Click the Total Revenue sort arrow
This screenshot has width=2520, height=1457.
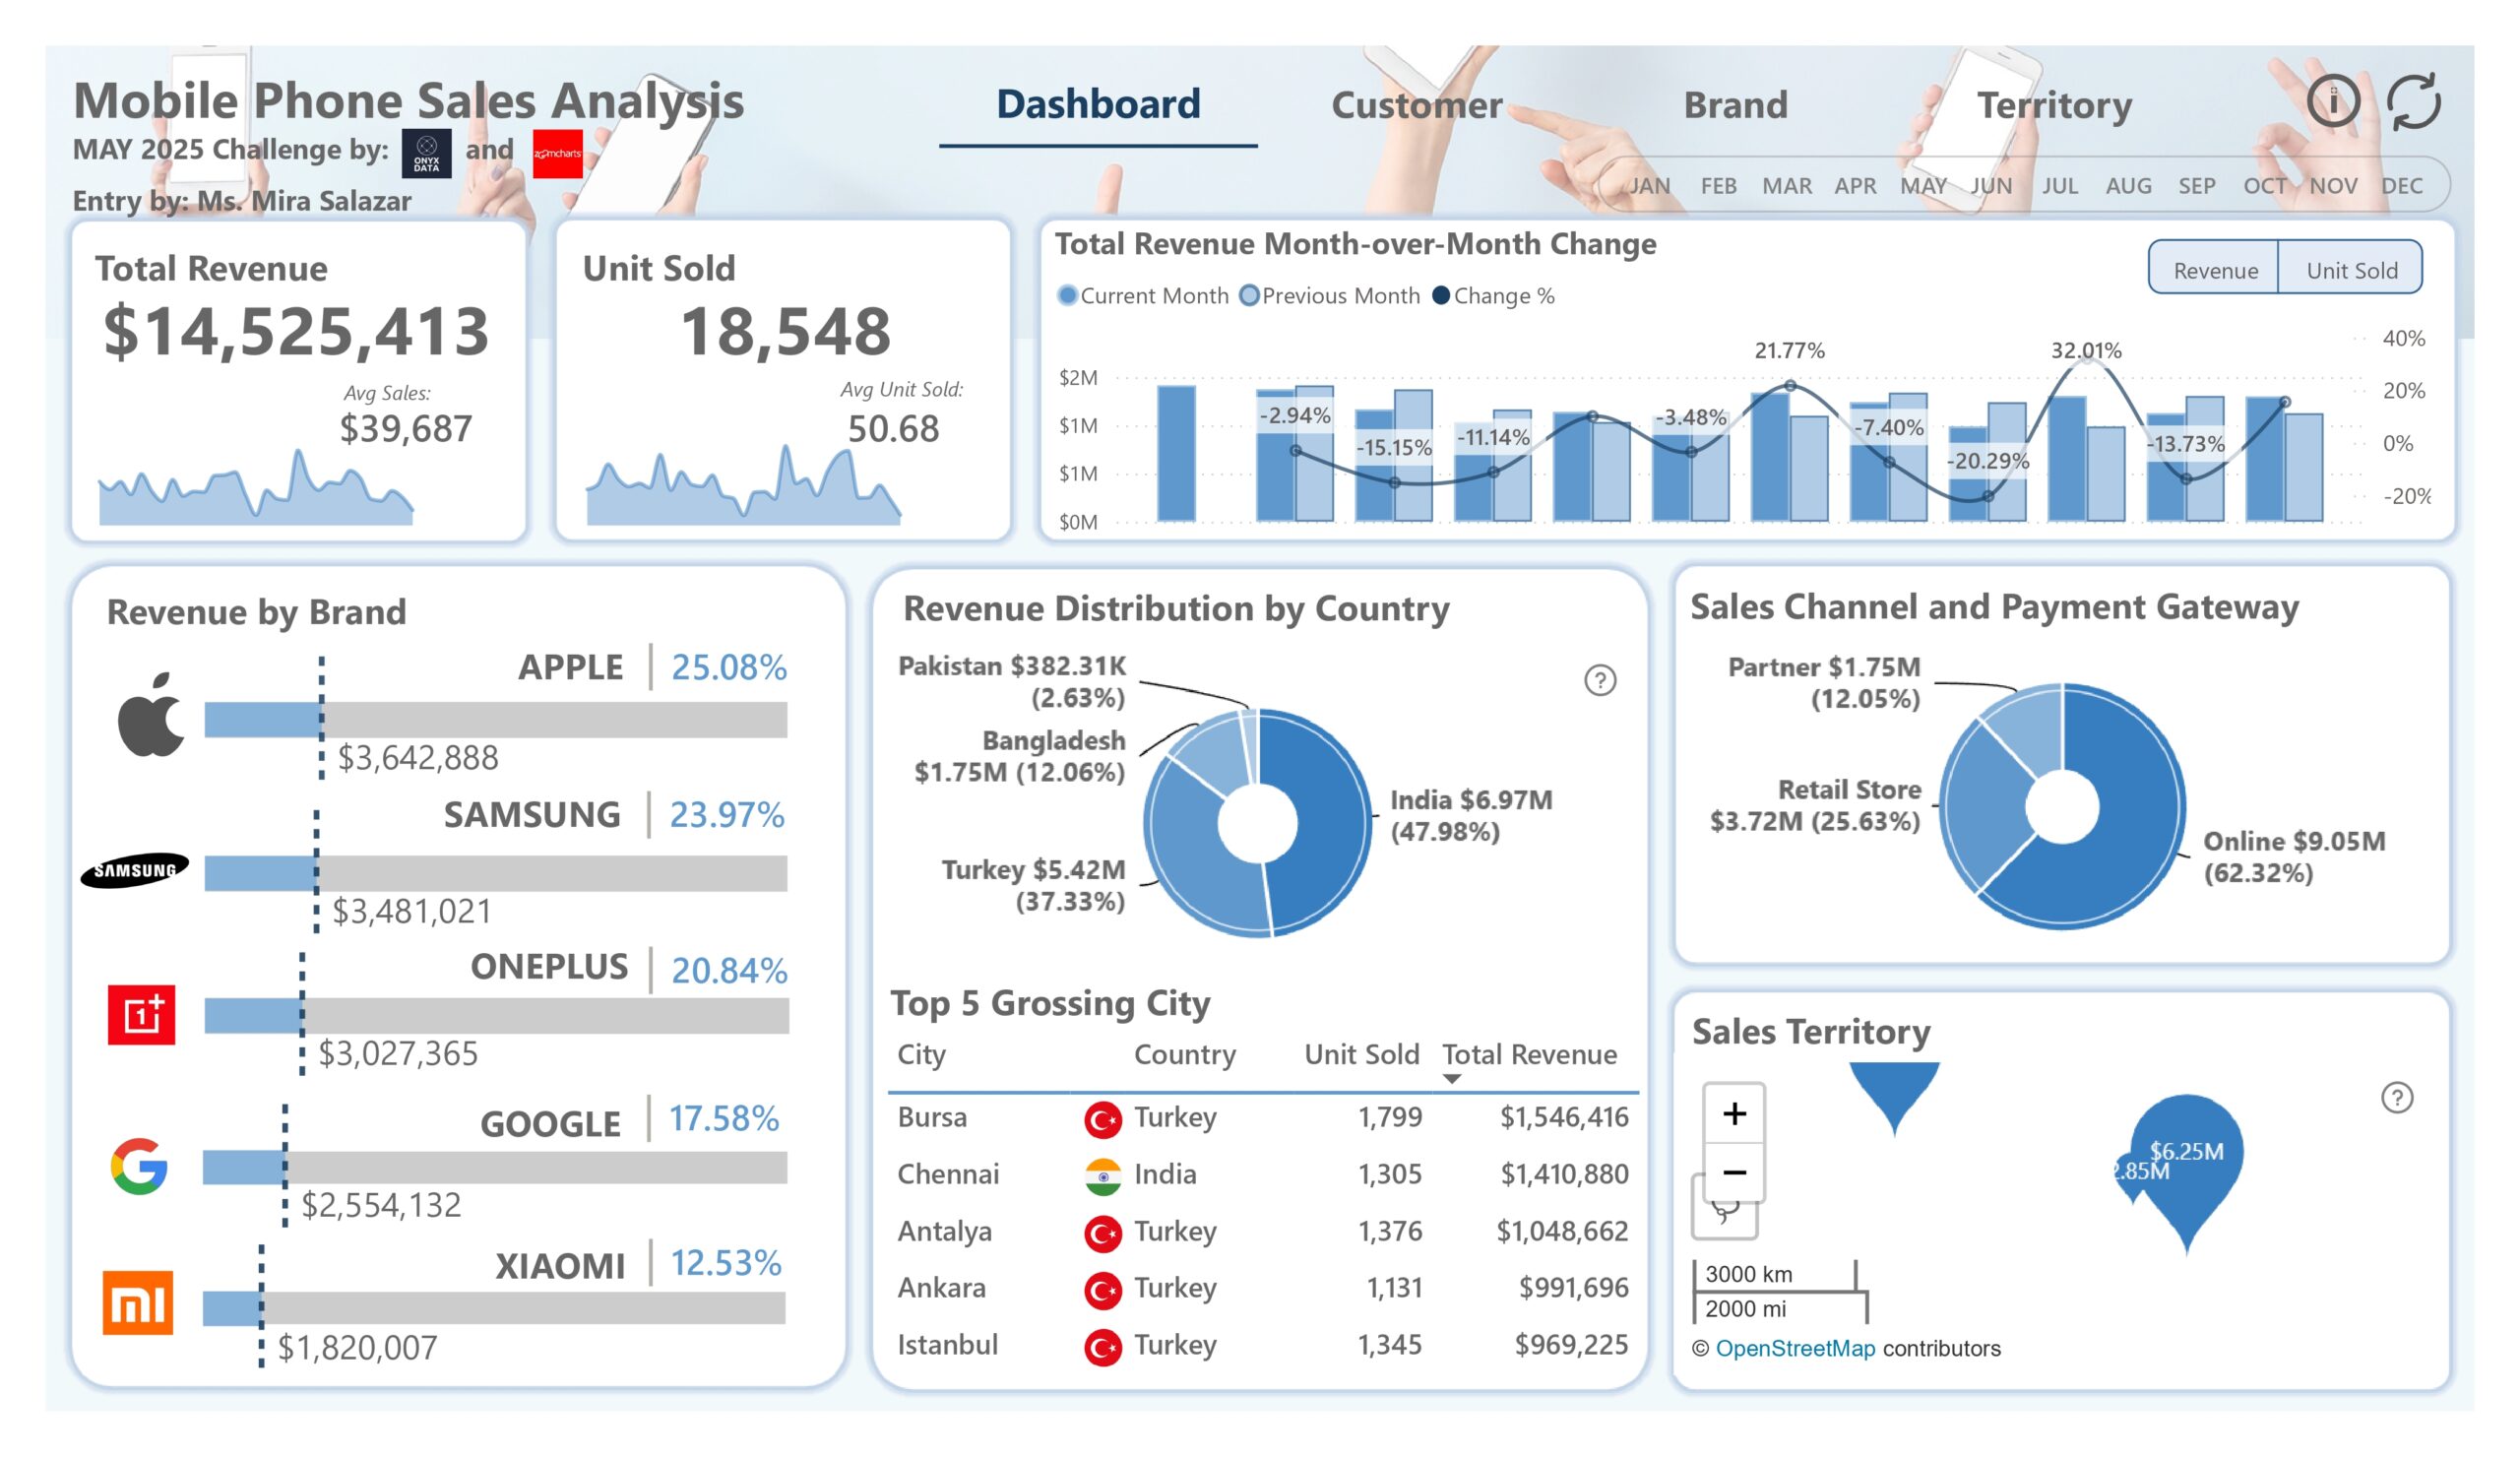pos(1452,1079)
